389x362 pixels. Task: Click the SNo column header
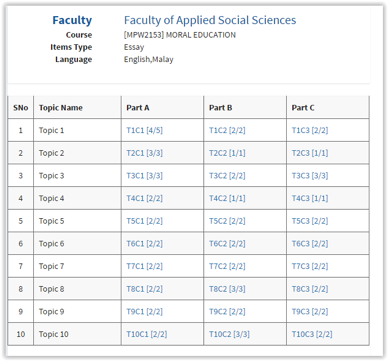pyautogui.click(x=21, y=108)
